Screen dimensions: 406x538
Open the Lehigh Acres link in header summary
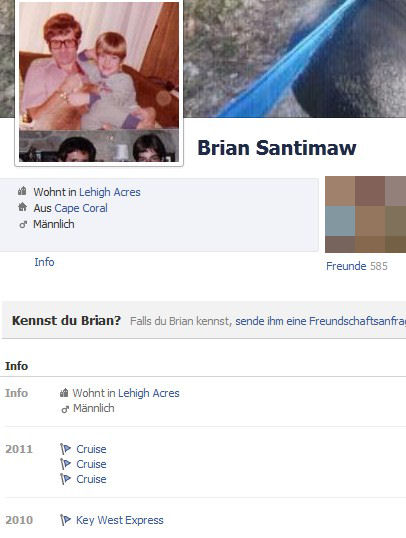109,192
